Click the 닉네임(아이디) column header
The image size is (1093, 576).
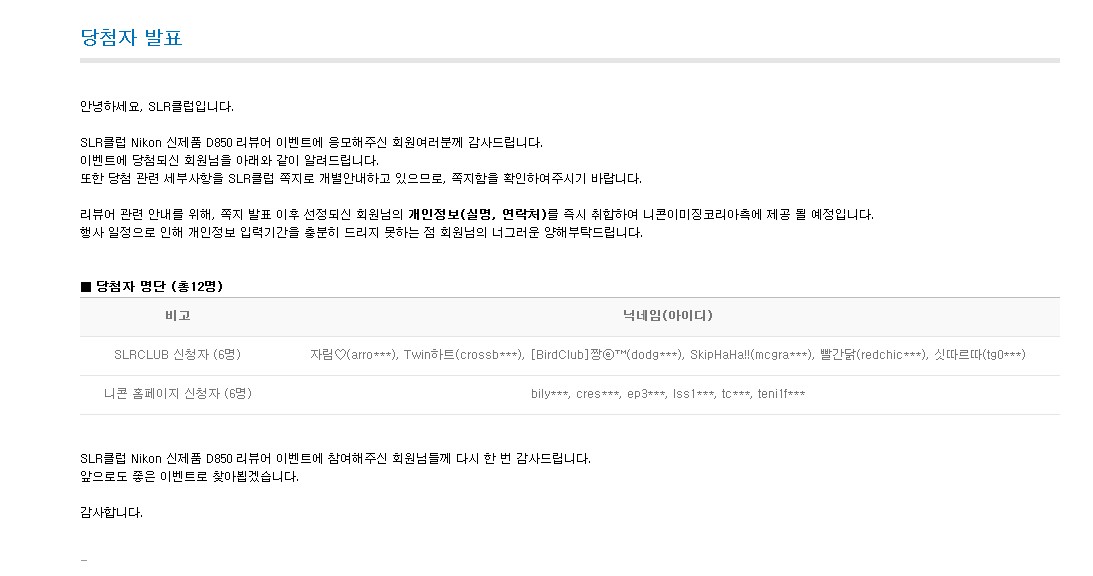(668, 316)
